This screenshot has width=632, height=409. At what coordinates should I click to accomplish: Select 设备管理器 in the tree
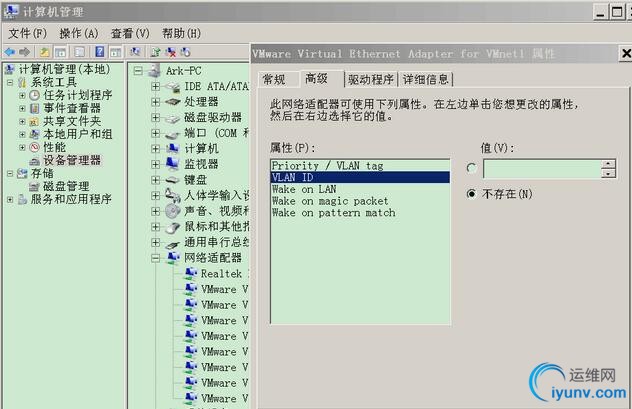(x=72, y=160)
